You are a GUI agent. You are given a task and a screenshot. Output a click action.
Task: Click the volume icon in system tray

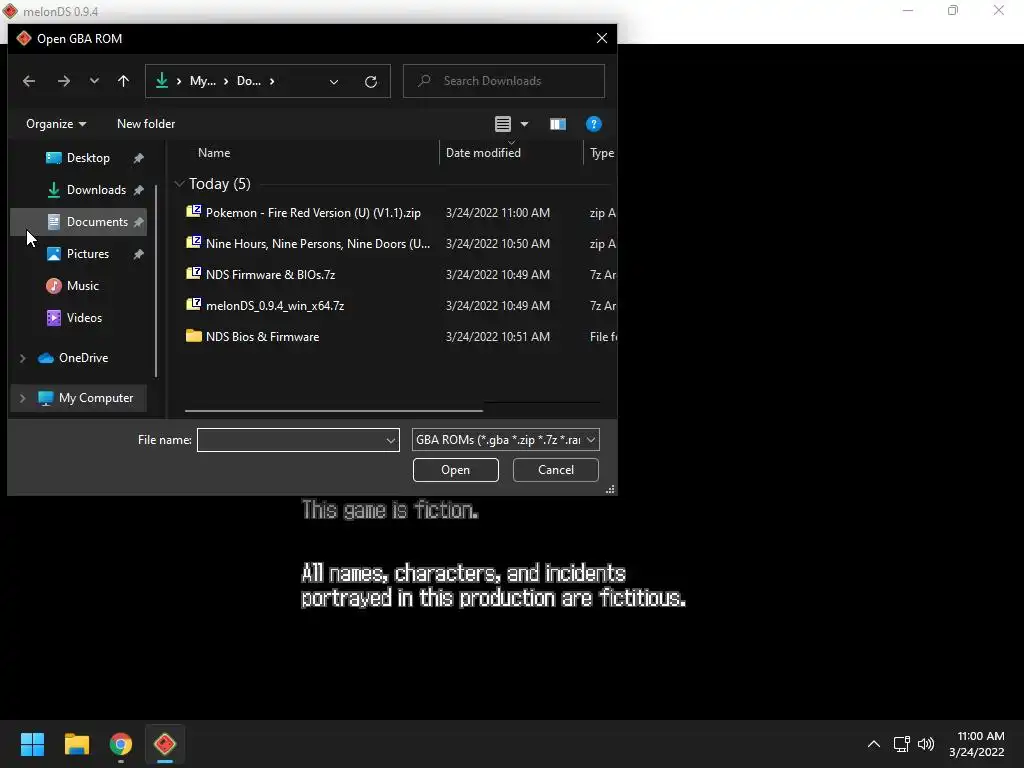(x=926, y=744)
